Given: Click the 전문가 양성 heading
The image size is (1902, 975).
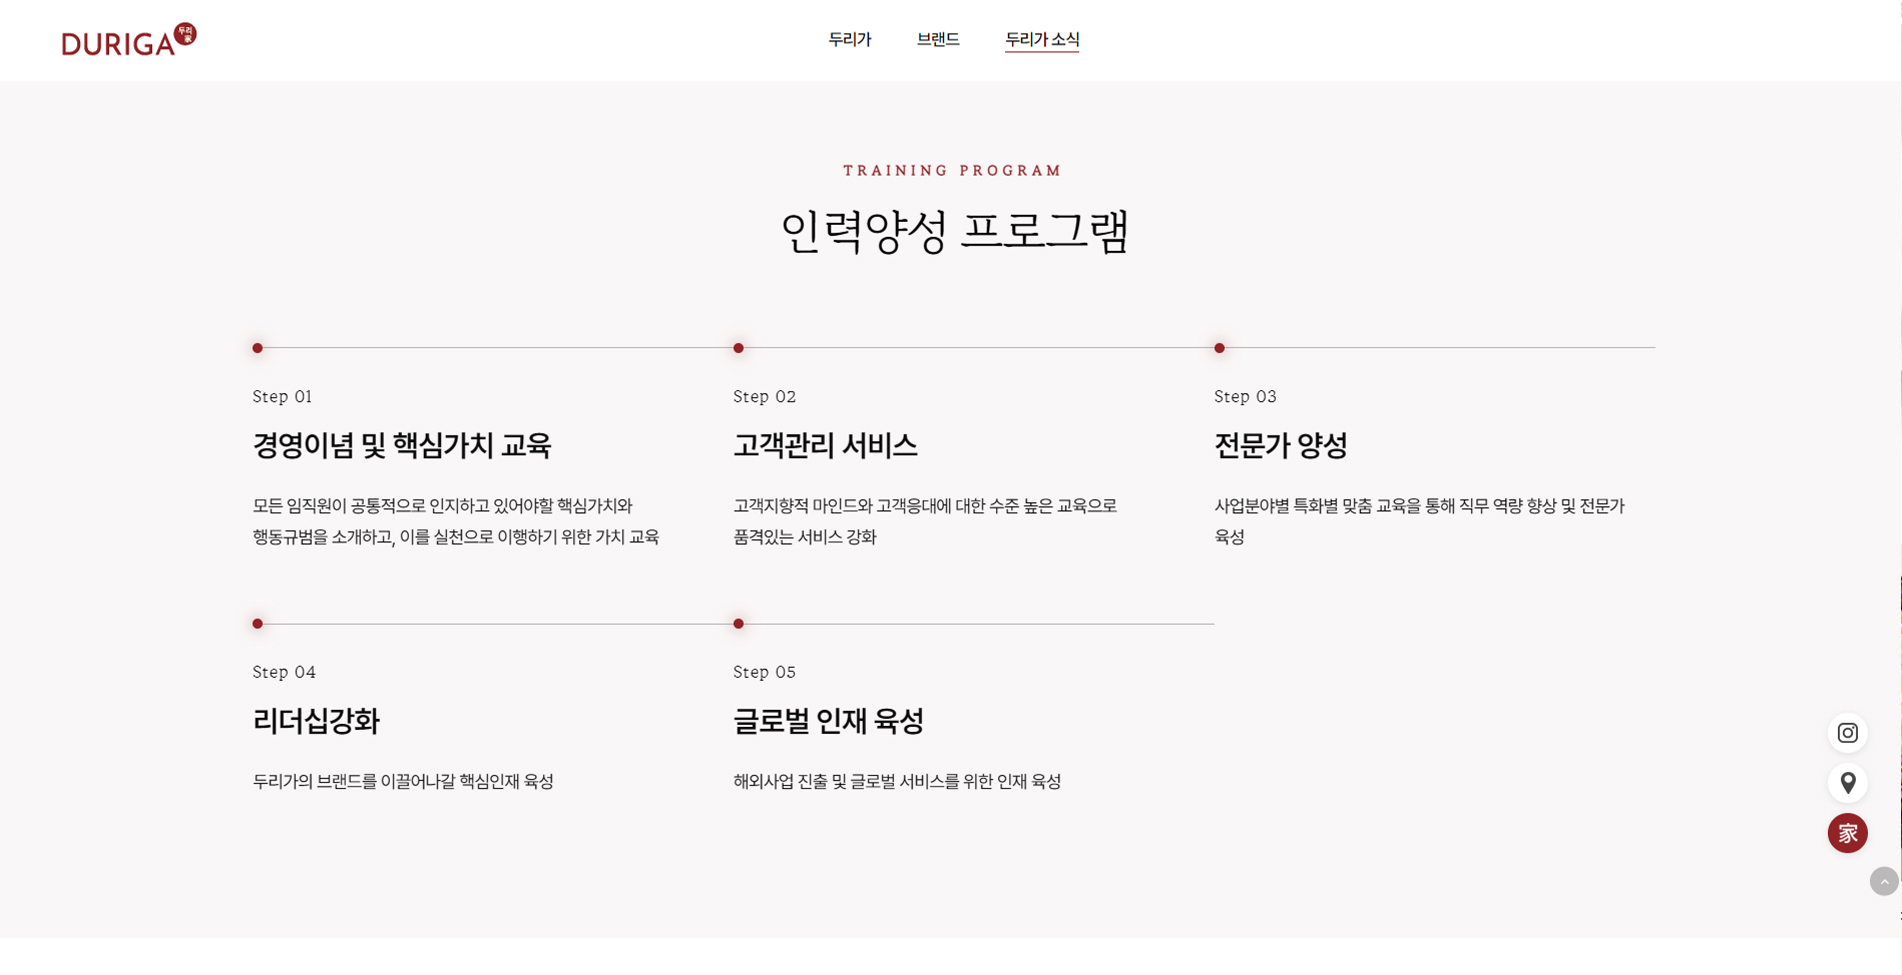Looking at the screenshot, I should click(x=1280, y=445).
